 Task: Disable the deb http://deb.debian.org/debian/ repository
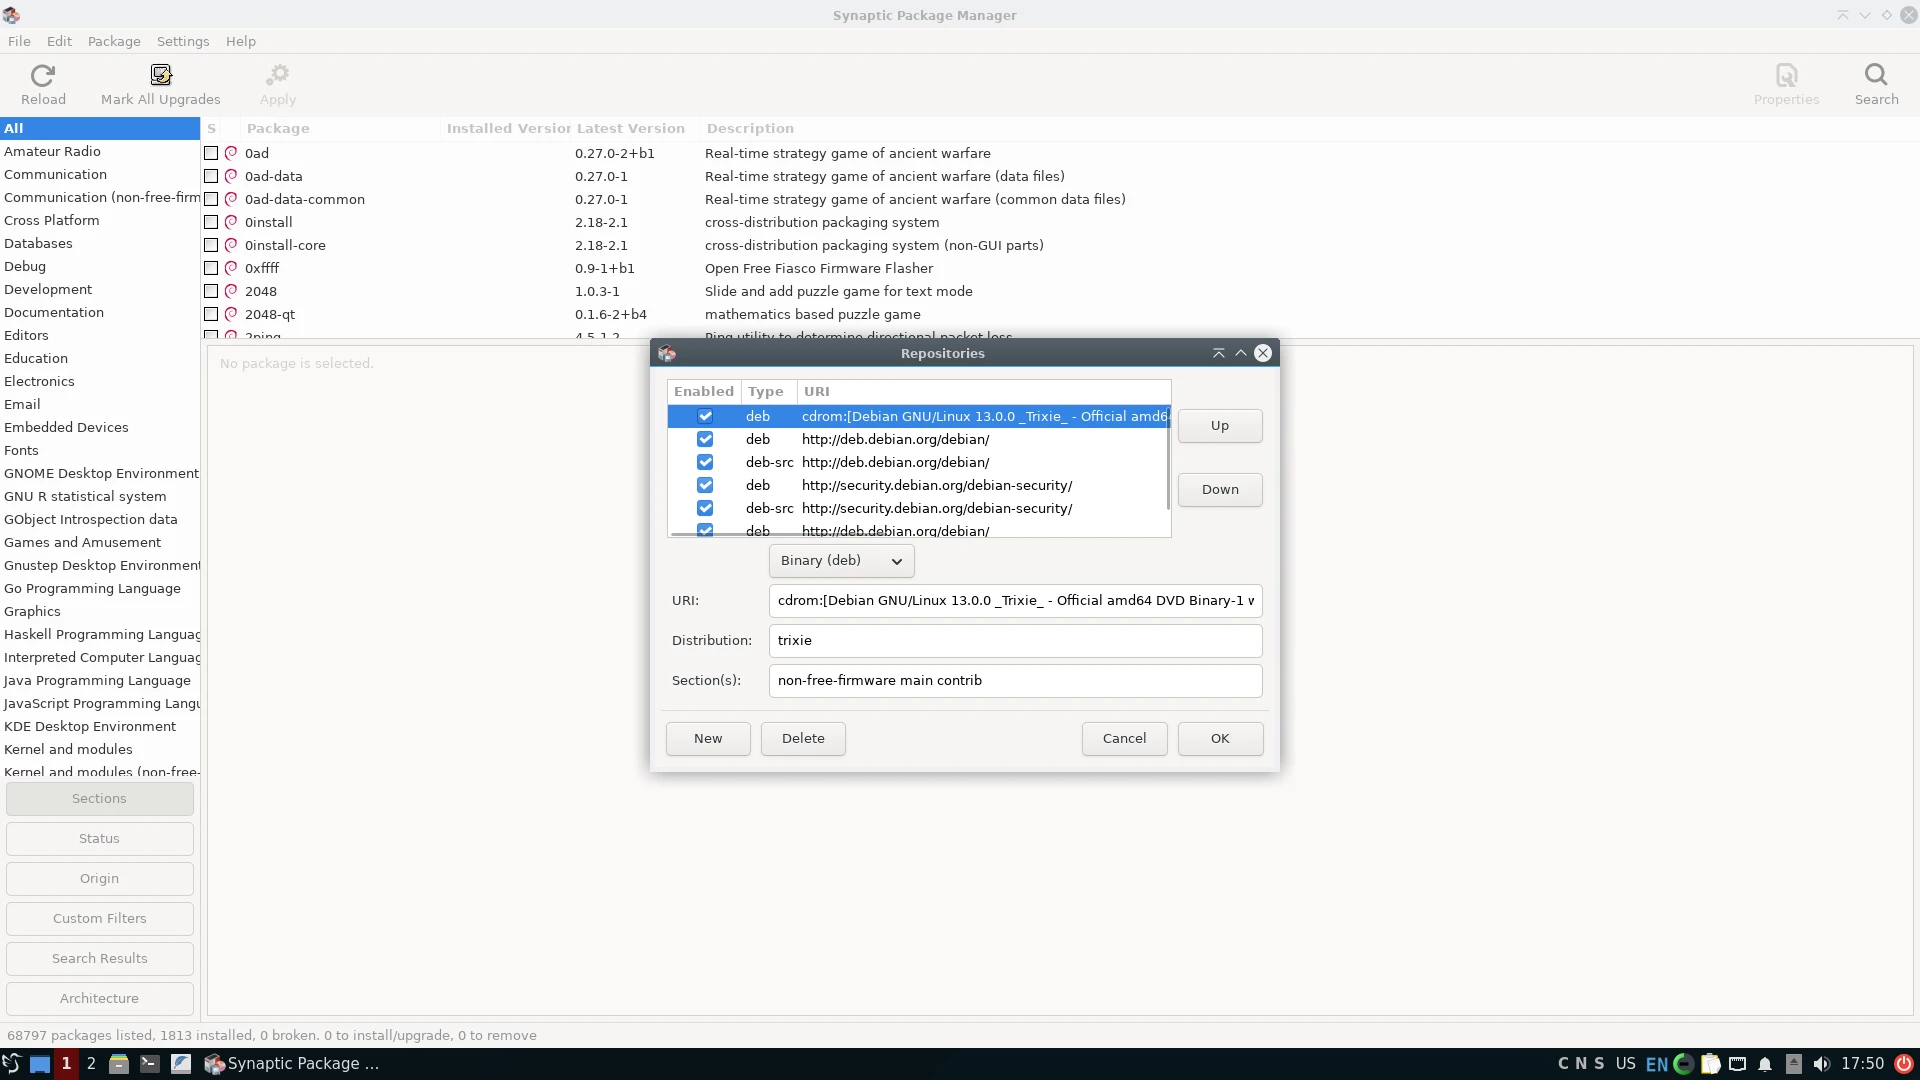(x=706, y=439)
